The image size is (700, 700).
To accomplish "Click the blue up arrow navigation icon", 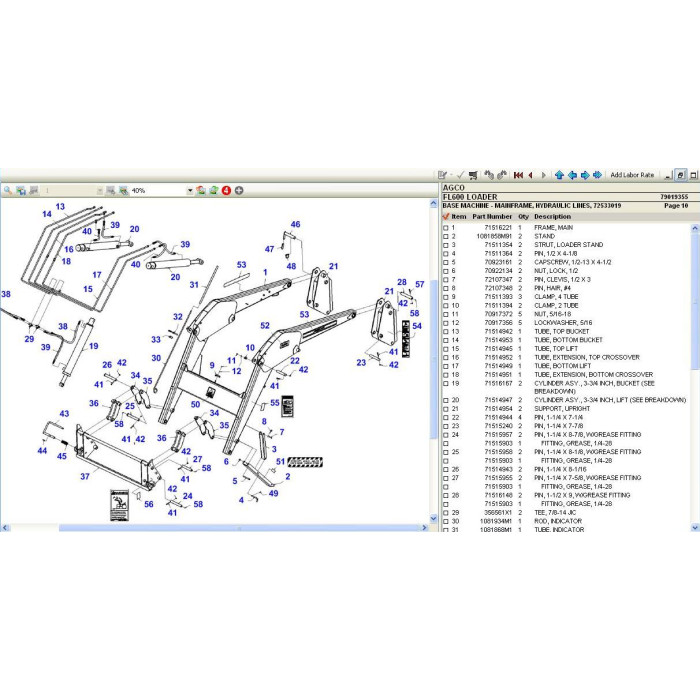I will pos(559,175).
